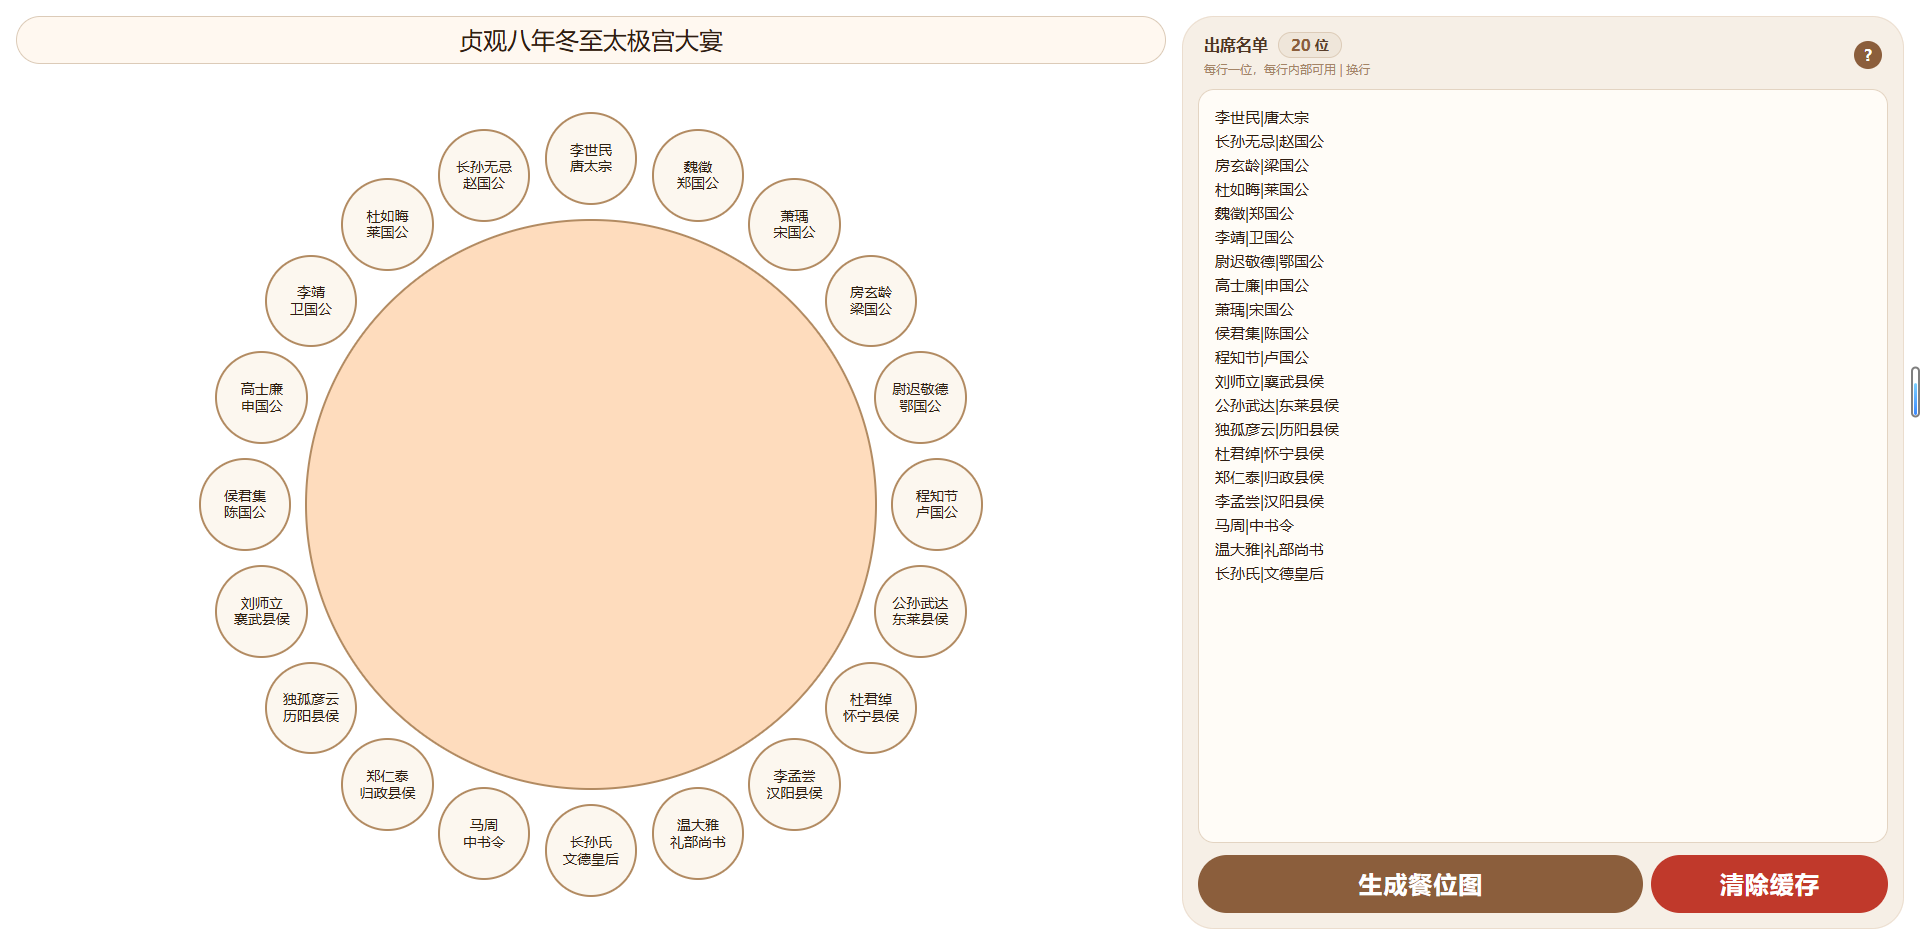The image size is (1920, 945).
Task: Select the 杜君绰 怀宁县侯 seat
Action: (x=871, y=708)
